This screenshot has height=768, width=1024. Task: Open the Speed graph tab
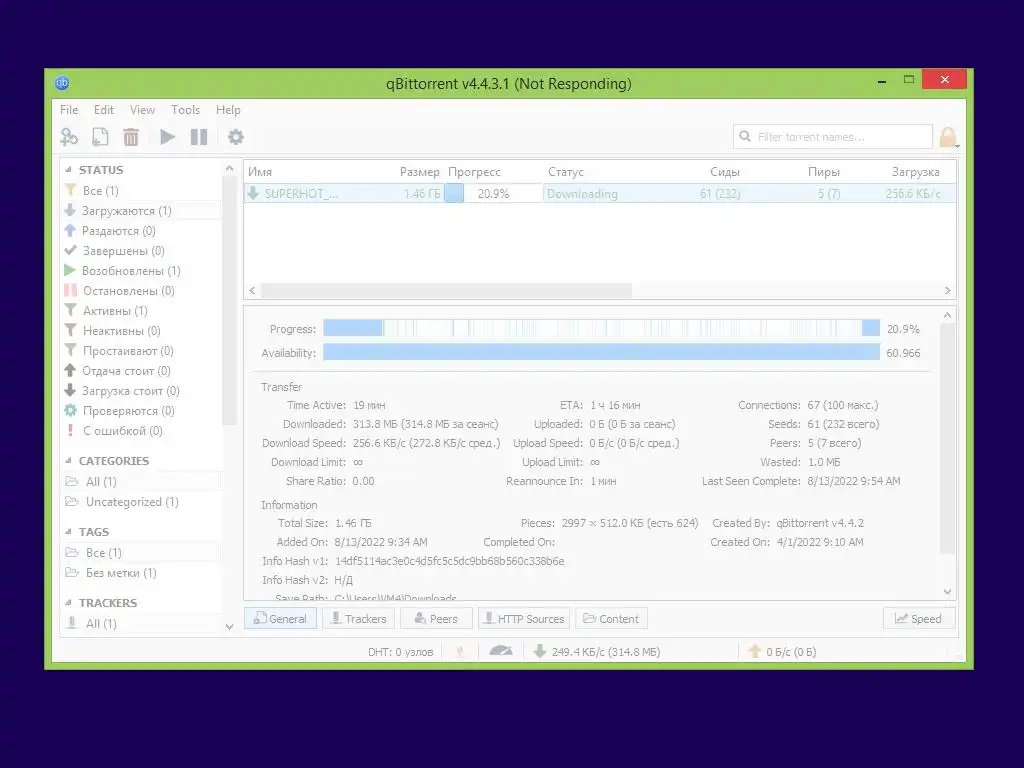pos(919,618)
